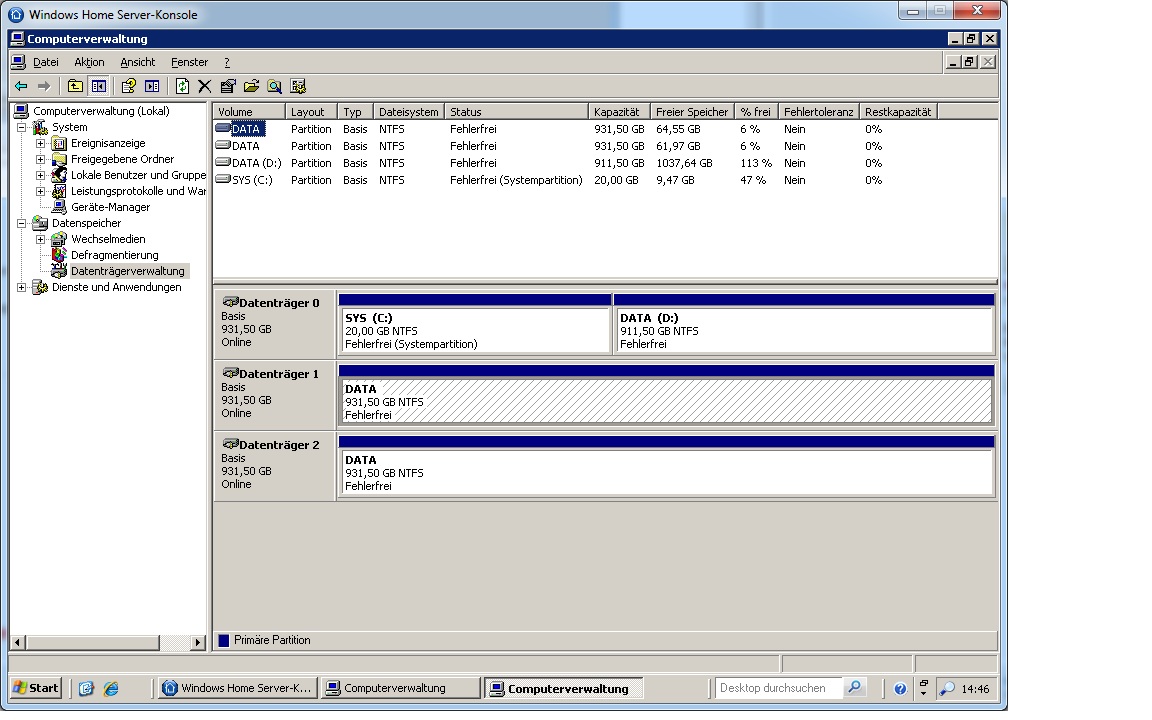Click the tree pane scrollbar left arrow
The width and height of the screenshot is (1152, 720).
(18, 642)
